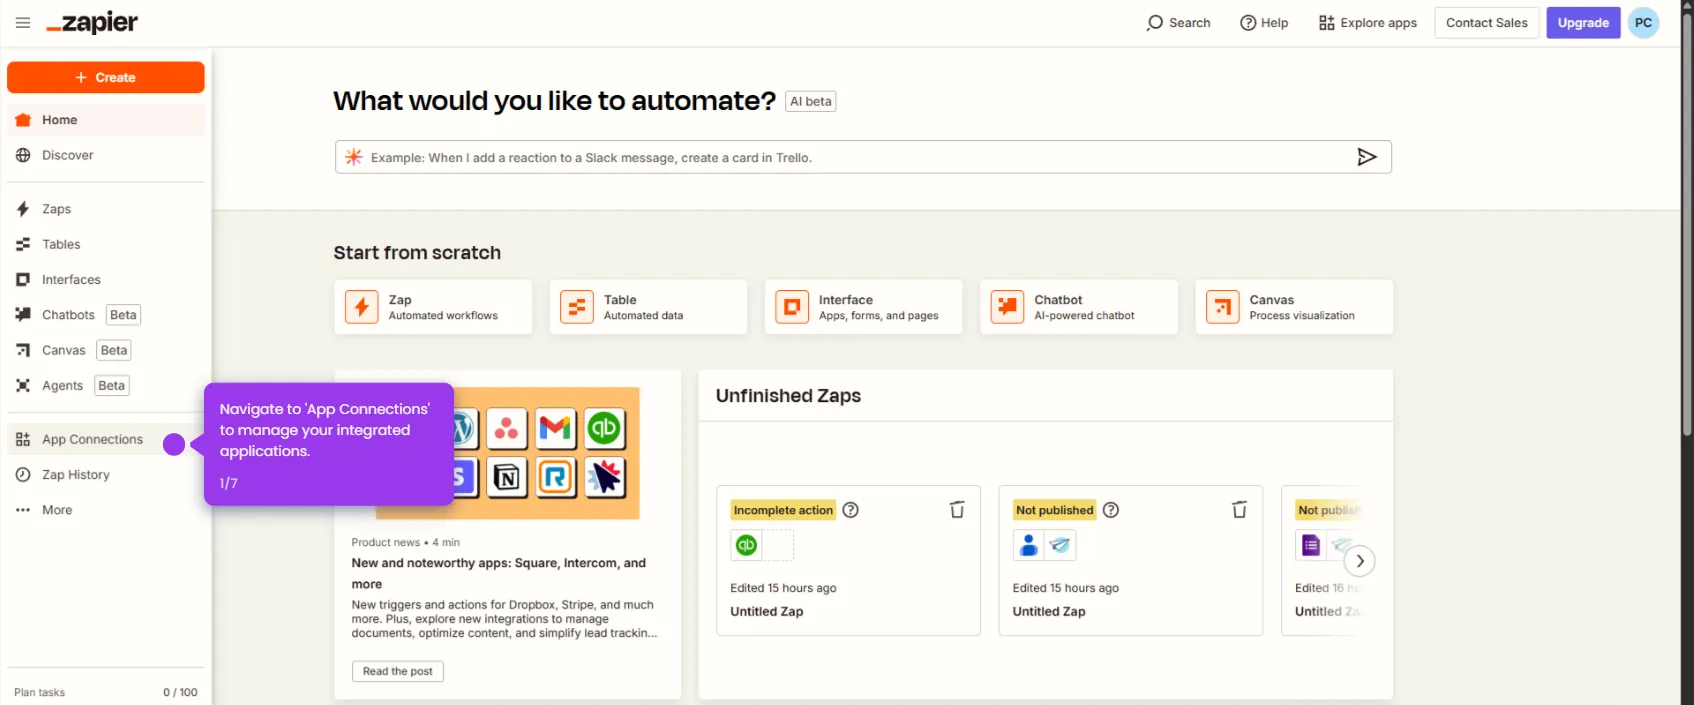Click the orange Zap card icon

[361, 307]
